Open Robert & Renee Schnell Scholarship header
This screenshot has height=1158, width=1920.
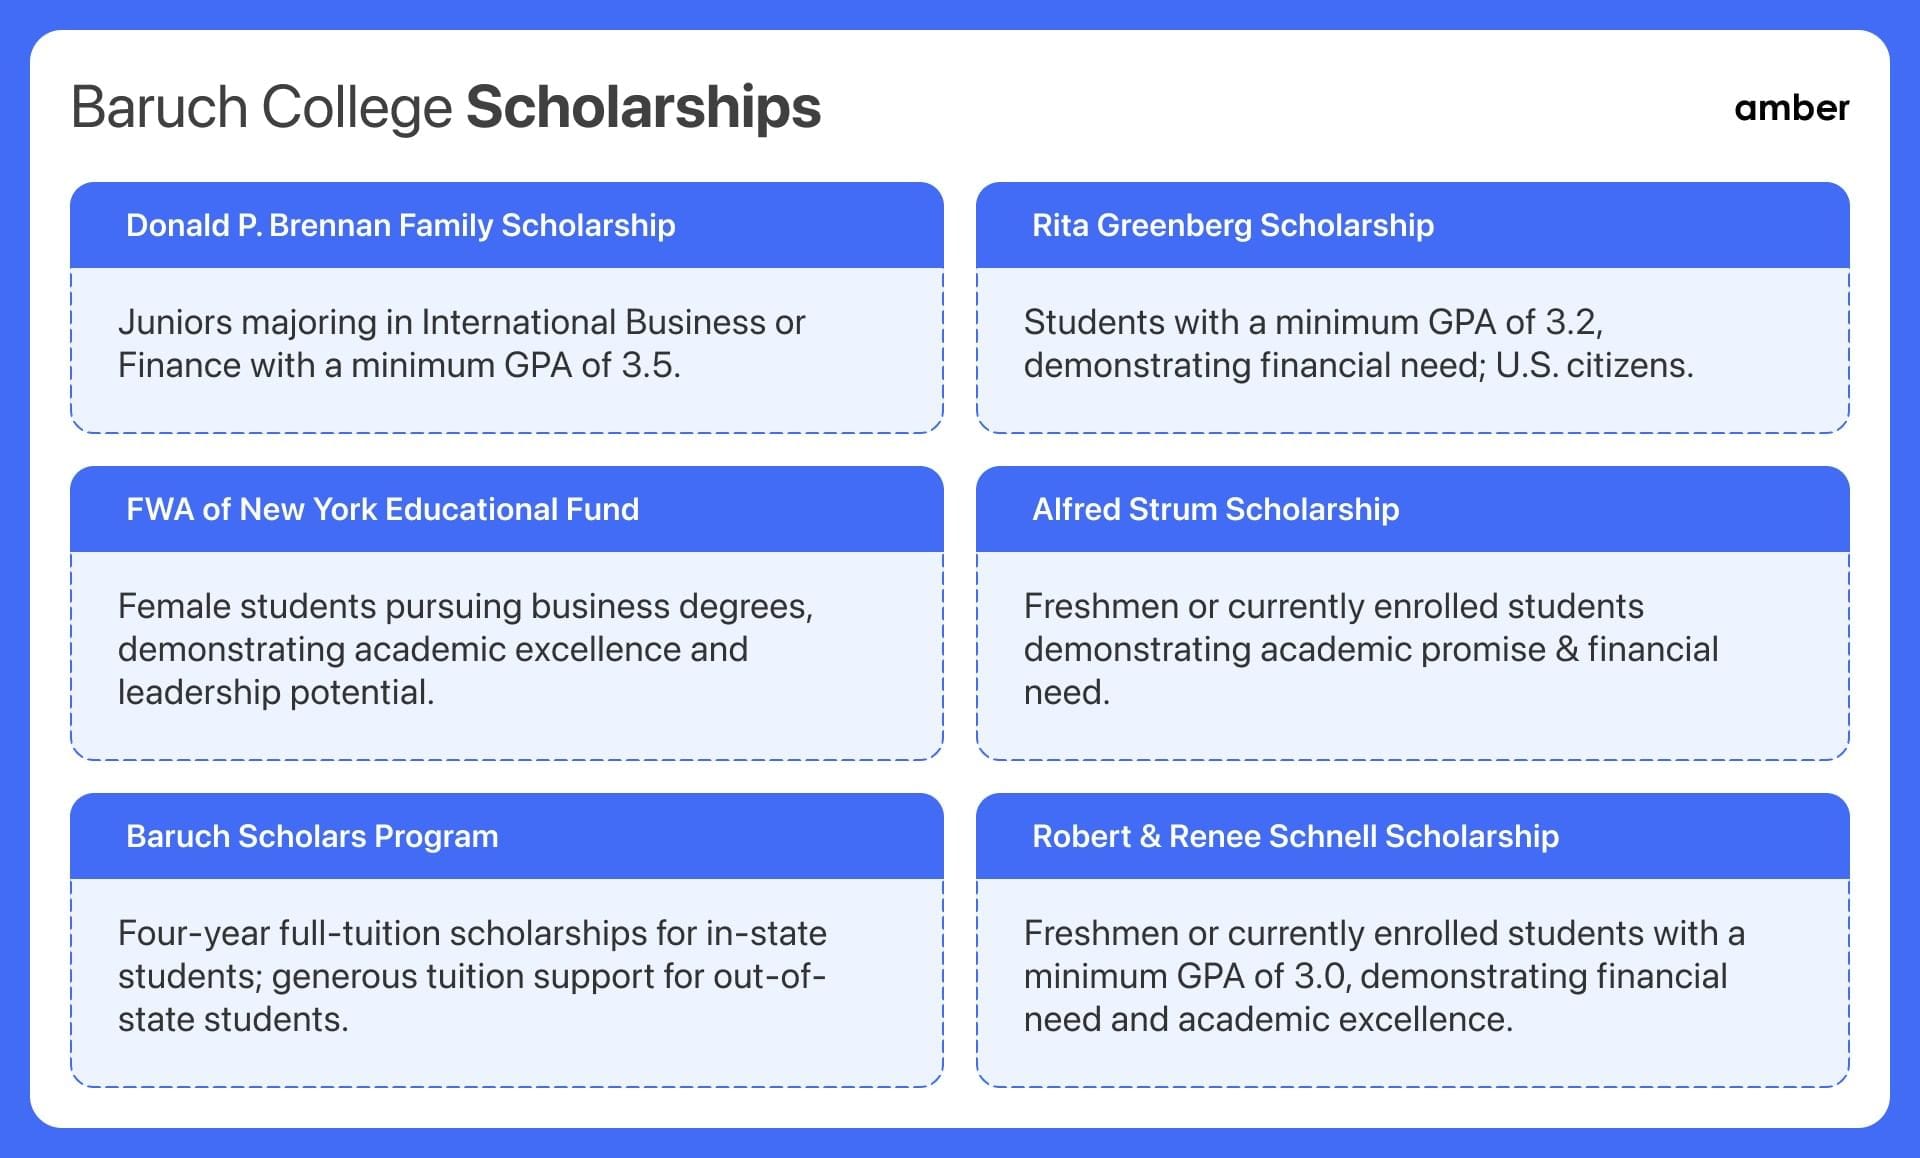[1412, 836]
